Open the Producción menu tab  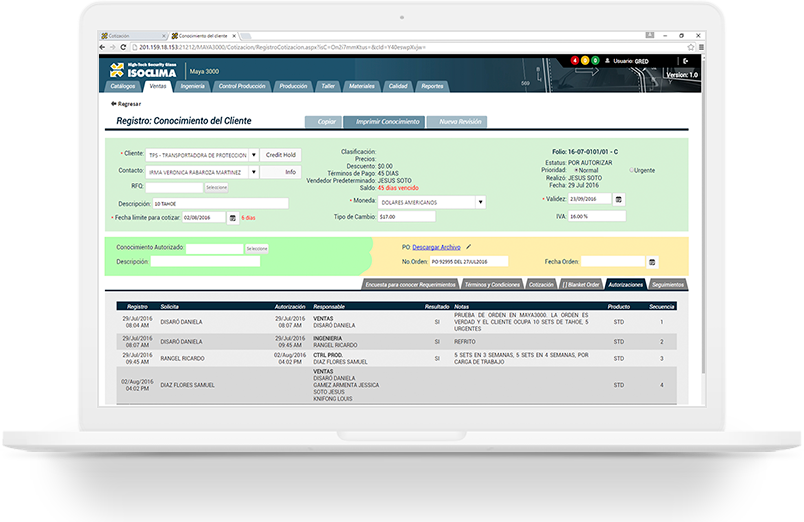[293, 86]
